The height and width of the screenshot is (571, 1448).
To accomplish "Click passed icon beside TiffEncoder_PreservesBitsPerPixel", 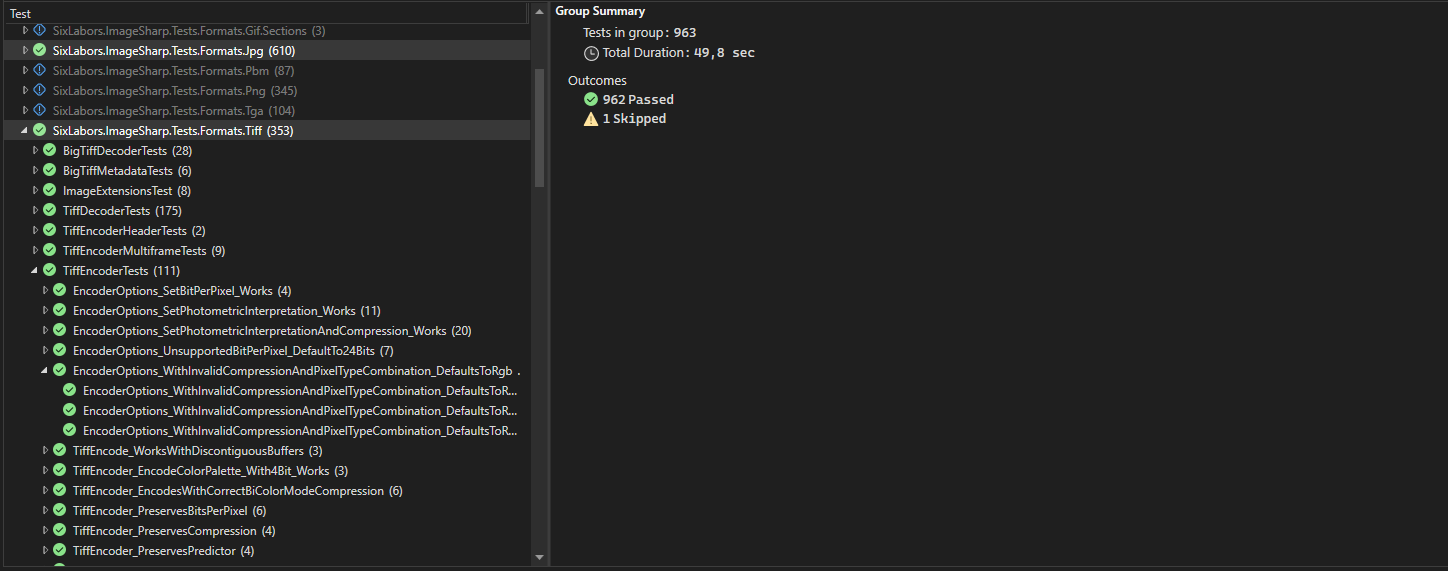I will [60, 510].
